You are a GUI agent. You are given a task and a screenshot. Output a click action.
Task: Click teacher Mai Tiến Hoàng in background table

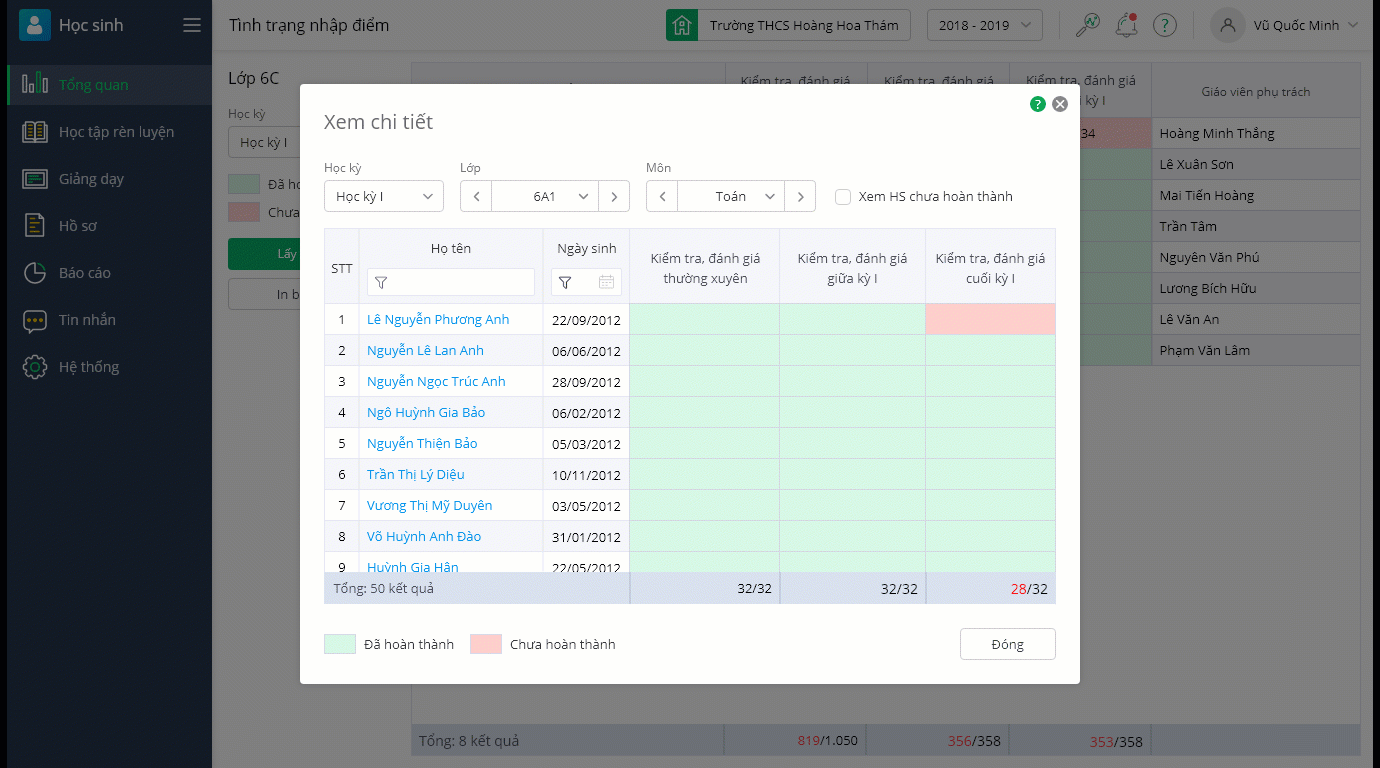coord(1206,195)
